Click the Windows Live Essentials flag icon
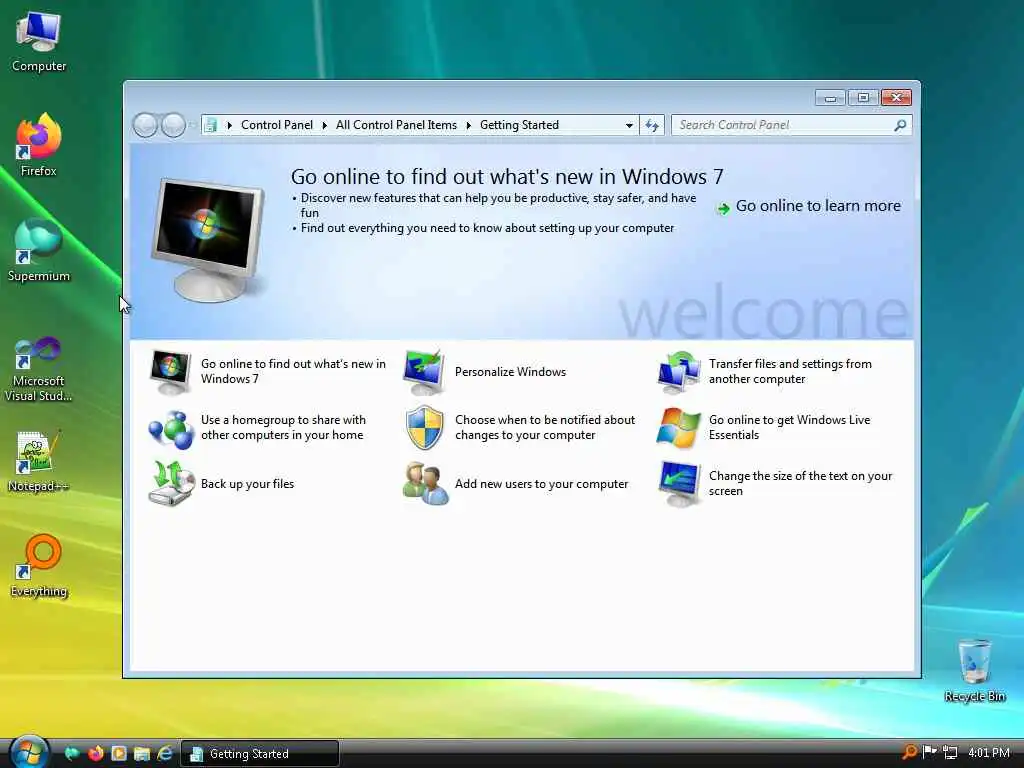 click(x=679, y=428)
